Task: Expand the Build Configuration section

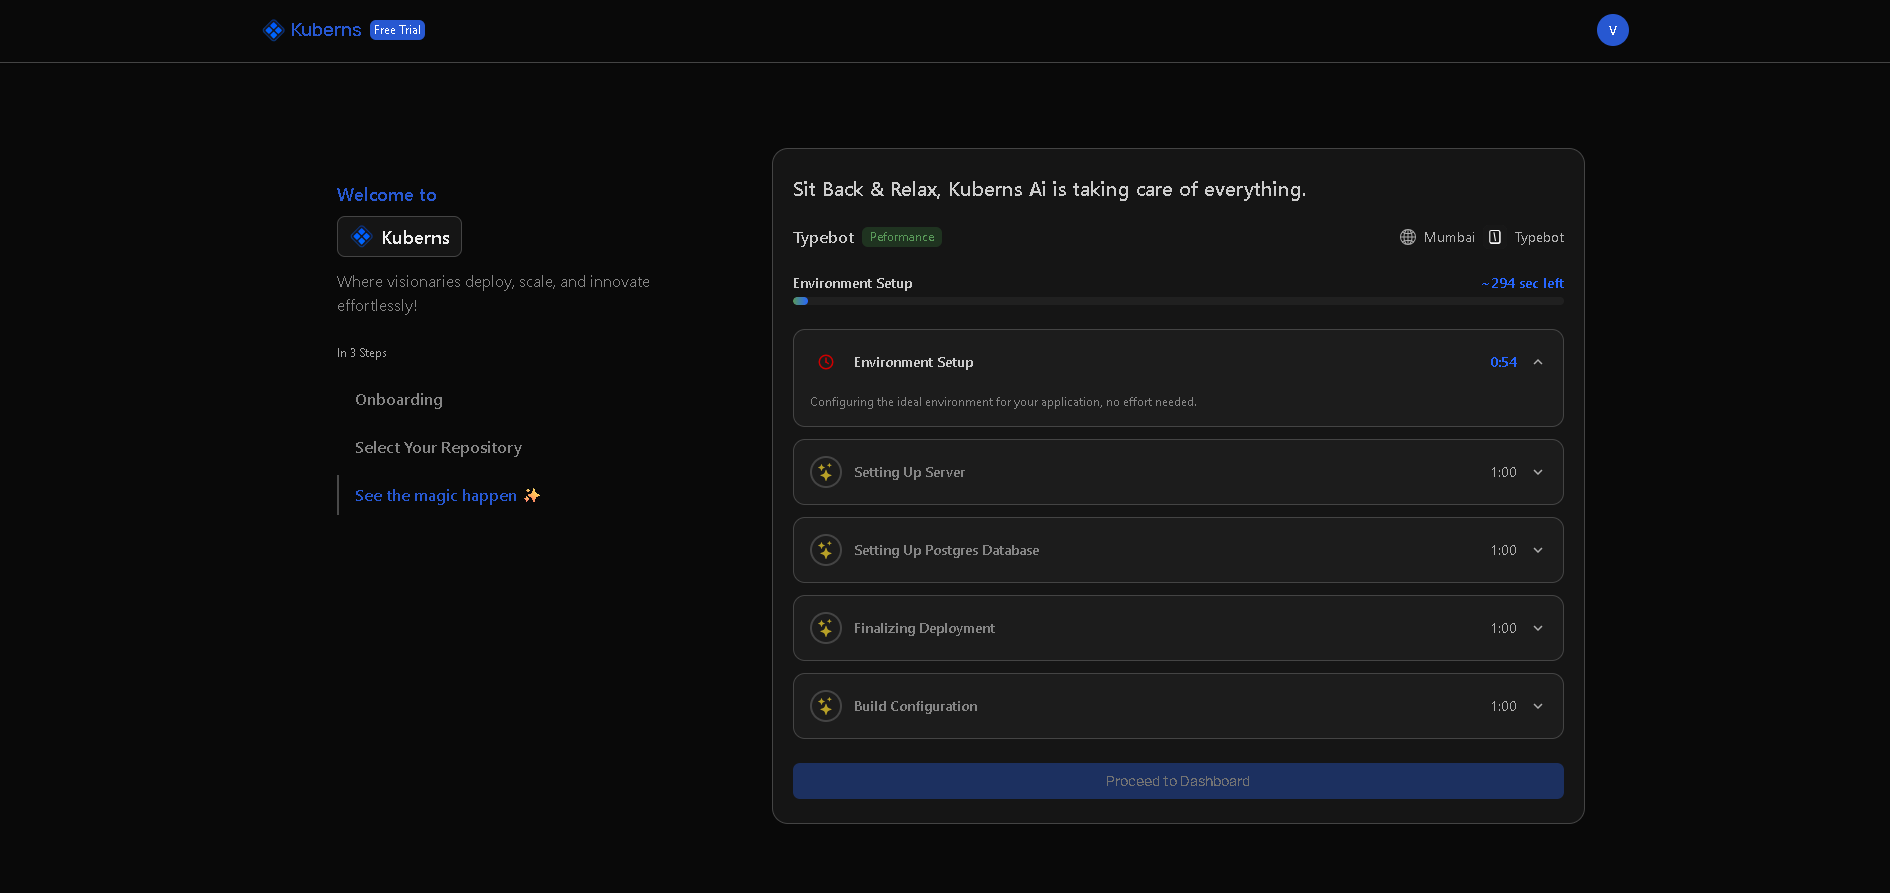Action: [x=1538, y=706]
